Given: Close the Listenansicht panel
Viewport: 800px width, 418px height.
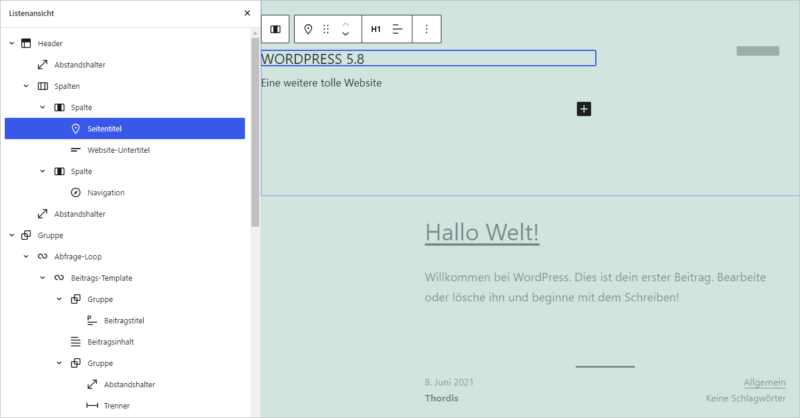Looking at the screenshot, I should (247, 13).
